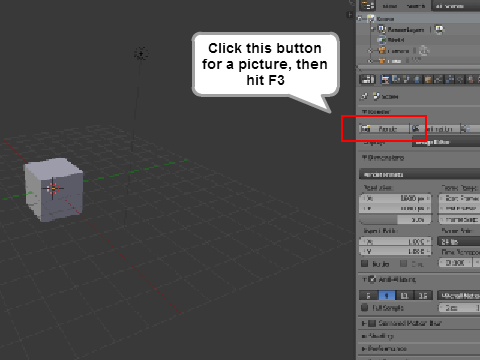Click the RenderLayers icon in the outliner
The image size is (480, 360).
(382, 29)
